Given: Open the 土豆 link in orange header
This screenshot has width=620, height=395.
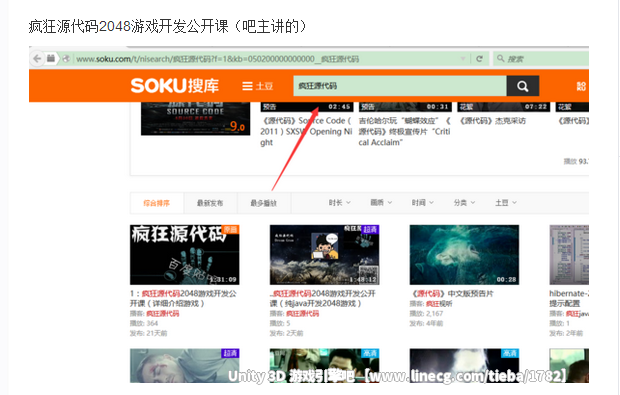Looking at the screenshot, I should pos(264,86).
